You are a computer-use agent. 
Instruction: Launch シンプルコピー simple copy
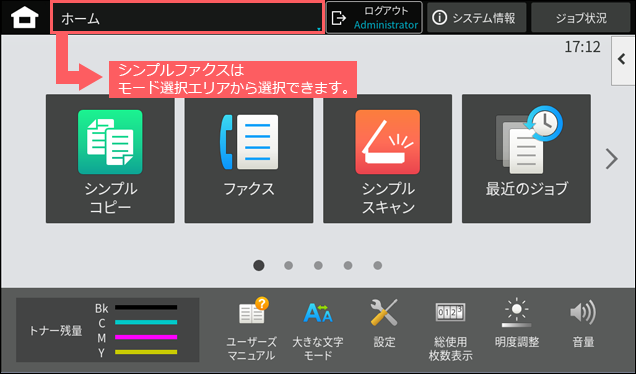coord(110,159)
